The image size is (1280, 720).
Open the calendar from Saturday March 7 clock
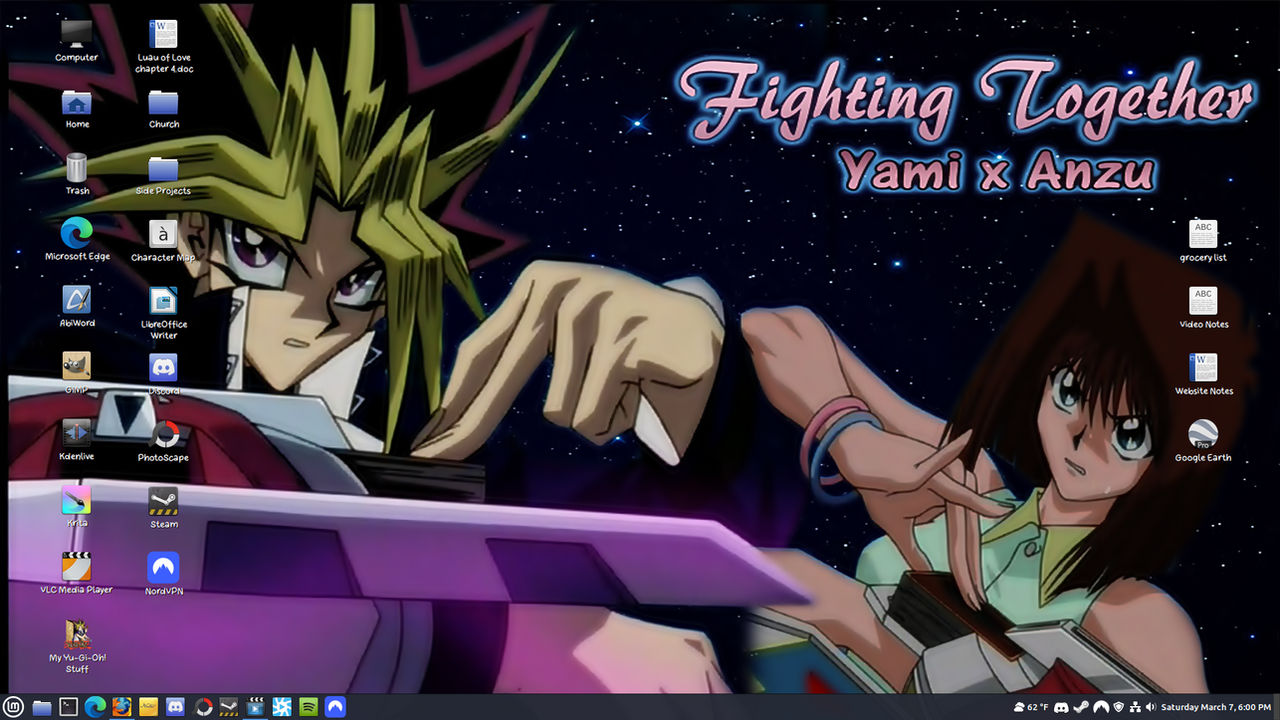(x=1216, y=707)
